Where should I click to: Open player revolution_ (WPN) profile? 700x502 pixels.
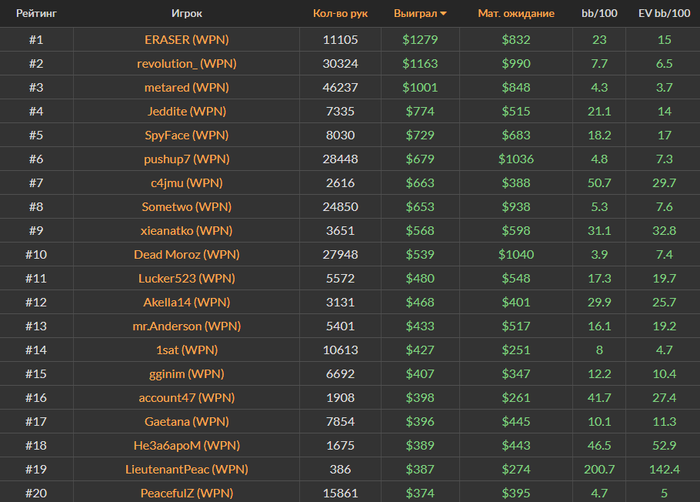point(187,63)
